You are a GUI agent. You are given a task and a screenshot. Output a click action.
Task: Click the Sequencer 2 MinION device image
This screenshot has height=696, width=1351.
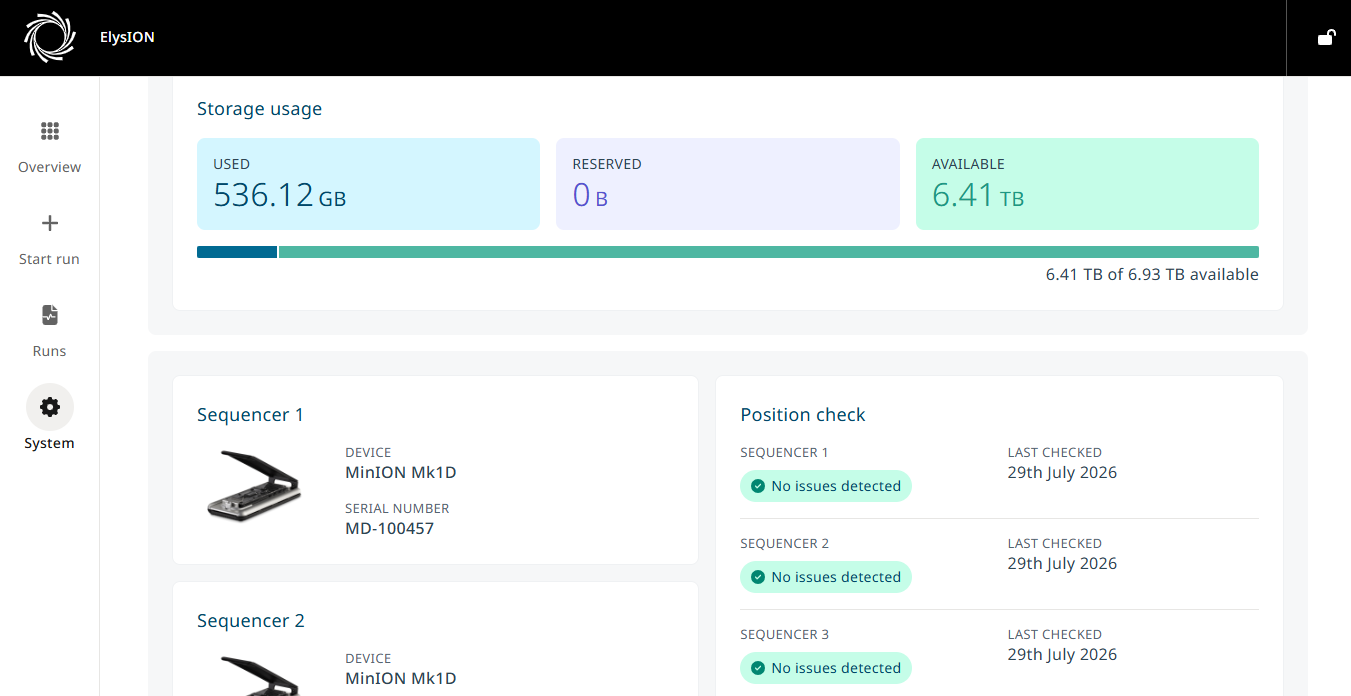(253, 675)
